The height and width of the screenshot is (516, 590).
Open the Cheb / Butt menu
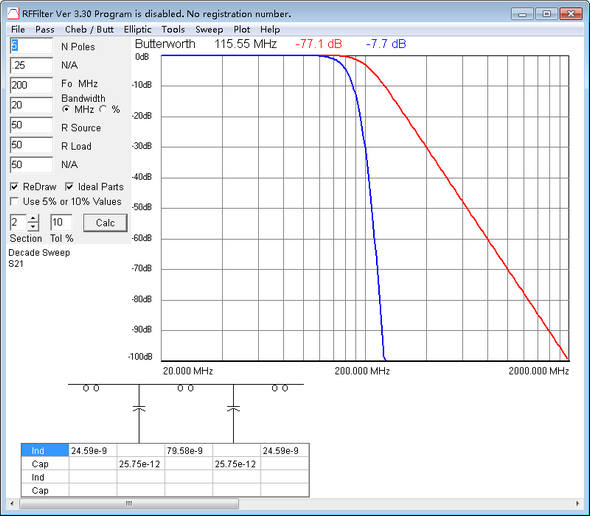[x=89, y=29]
